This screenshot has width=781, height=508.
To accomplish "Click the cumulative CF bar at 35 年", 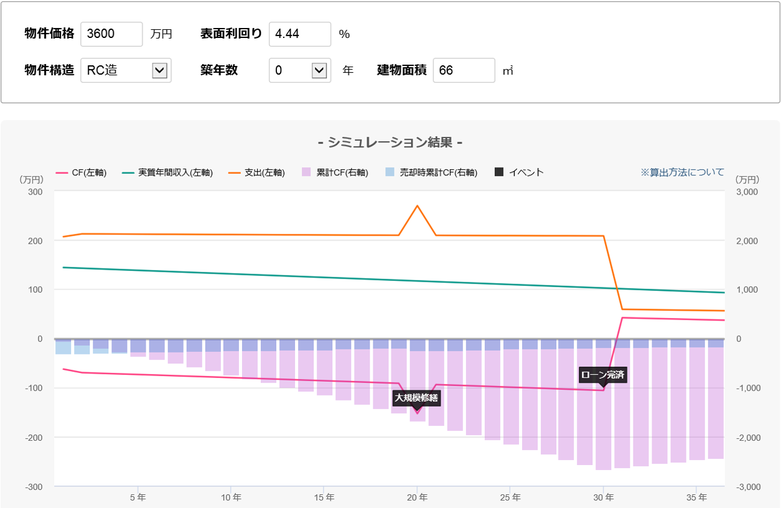I will tap(697, 399).
